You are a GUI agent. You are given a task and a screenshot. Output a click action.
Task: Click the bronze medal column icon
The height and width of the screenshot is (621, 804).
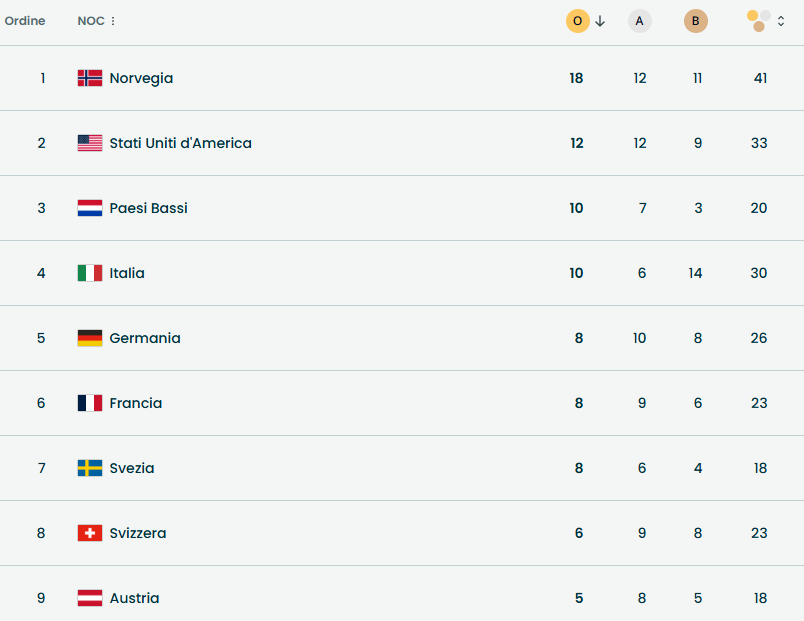coord(695,21)
